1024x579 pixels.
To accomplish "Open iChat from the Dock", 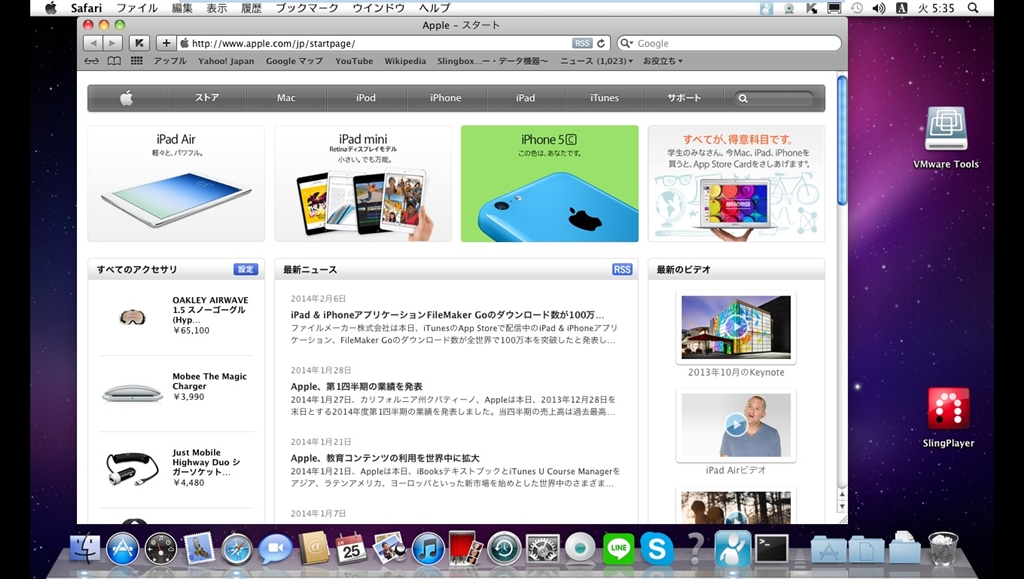I will click(x=275, y=548).
